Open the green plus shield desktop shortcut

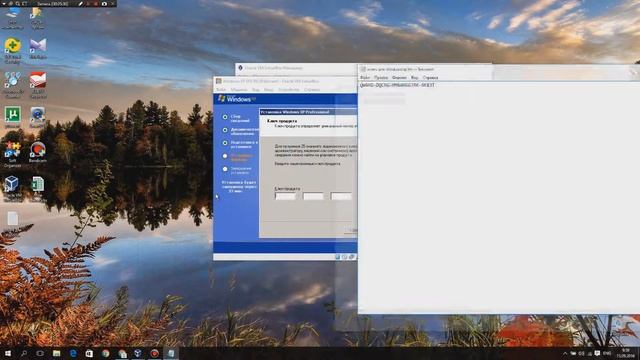click(13, 51)
